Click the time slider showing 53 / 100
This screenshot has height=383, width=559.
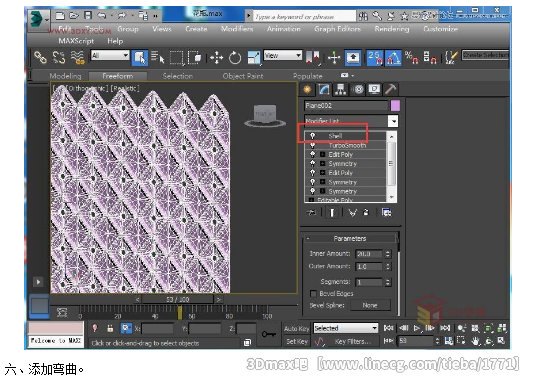(178, 299)
